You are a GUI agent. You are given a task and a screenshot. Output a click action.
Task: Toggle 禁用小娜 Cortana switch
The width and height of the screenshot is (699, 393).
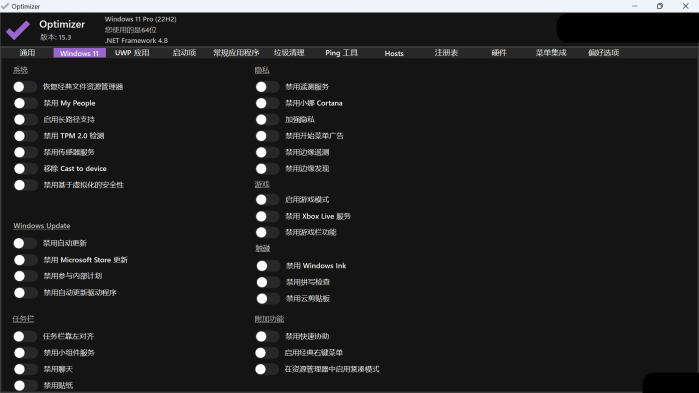coord(267,103)
